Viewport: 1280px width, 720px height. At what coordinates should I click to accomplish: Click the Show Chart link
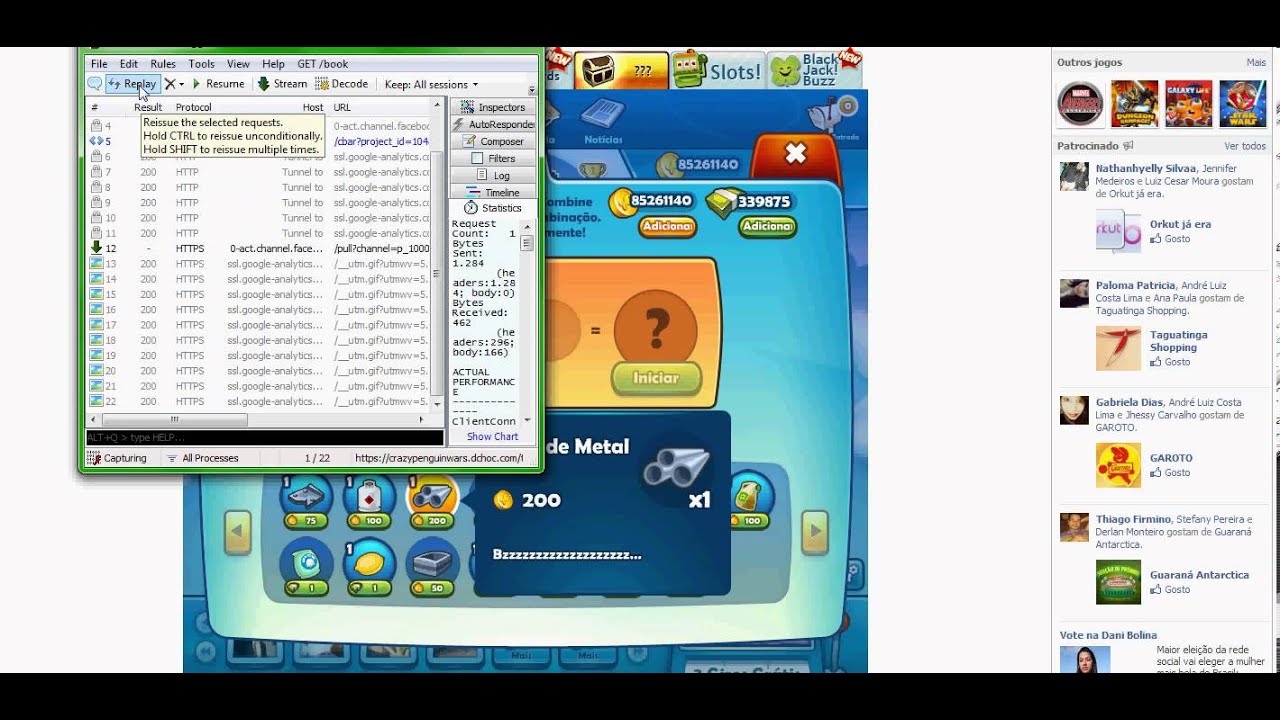coord(492,437)
